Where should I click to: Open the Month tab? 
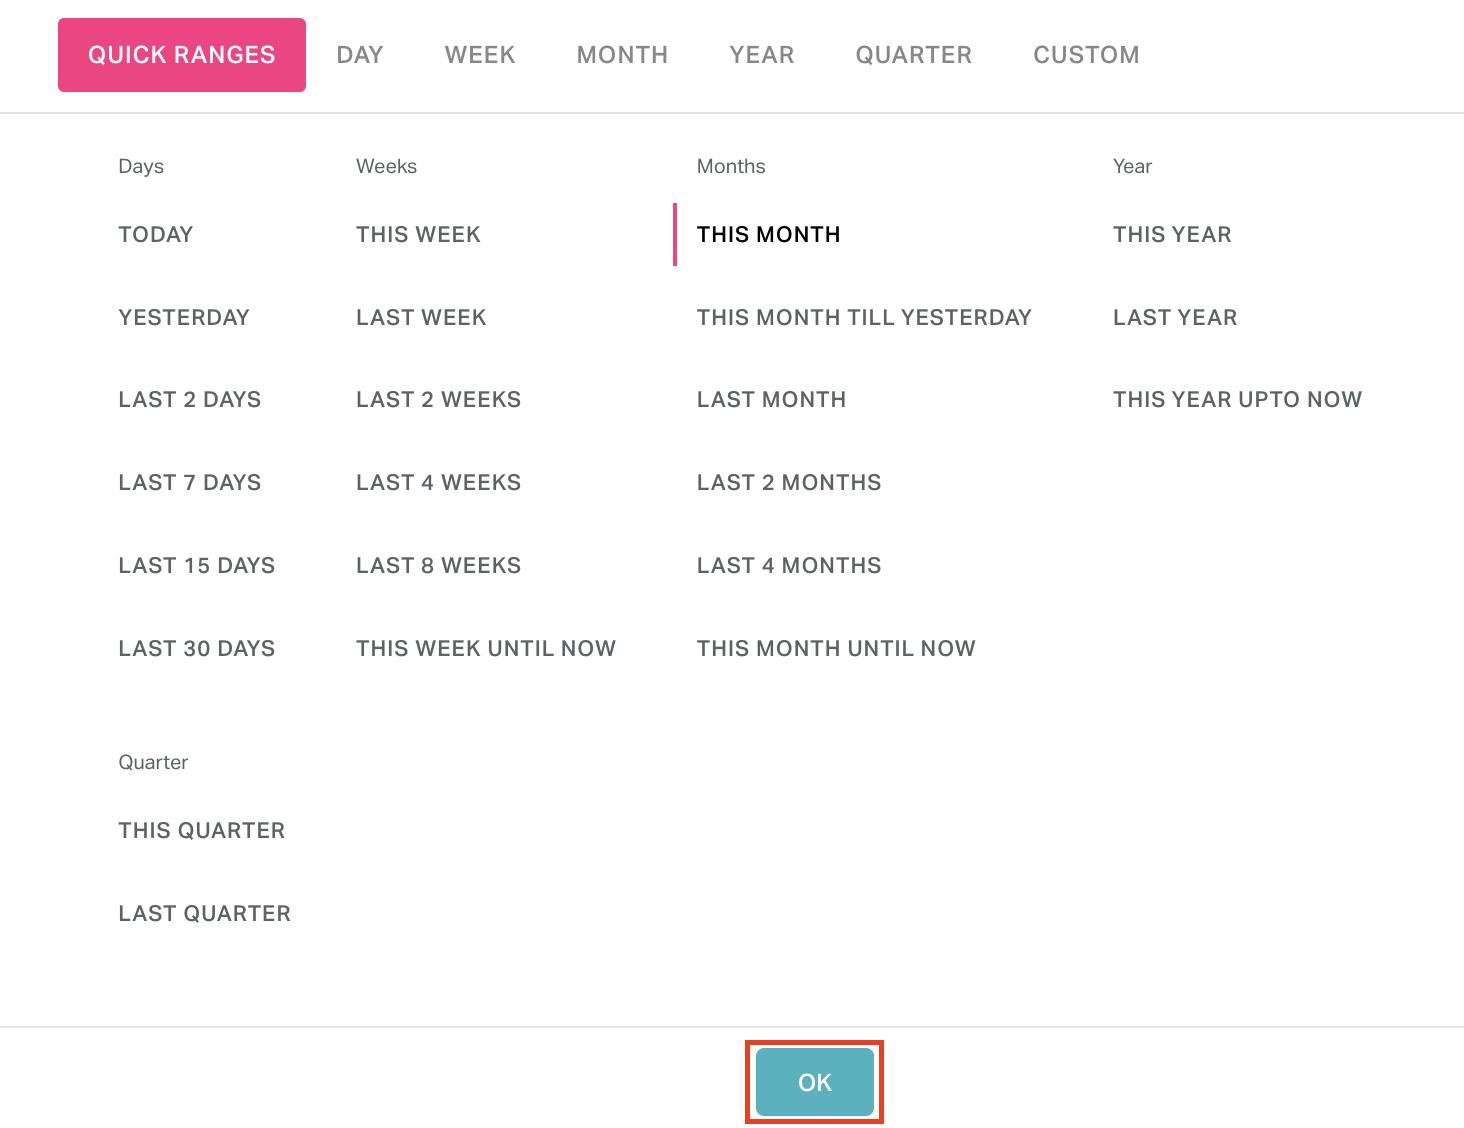coord(622,55)
